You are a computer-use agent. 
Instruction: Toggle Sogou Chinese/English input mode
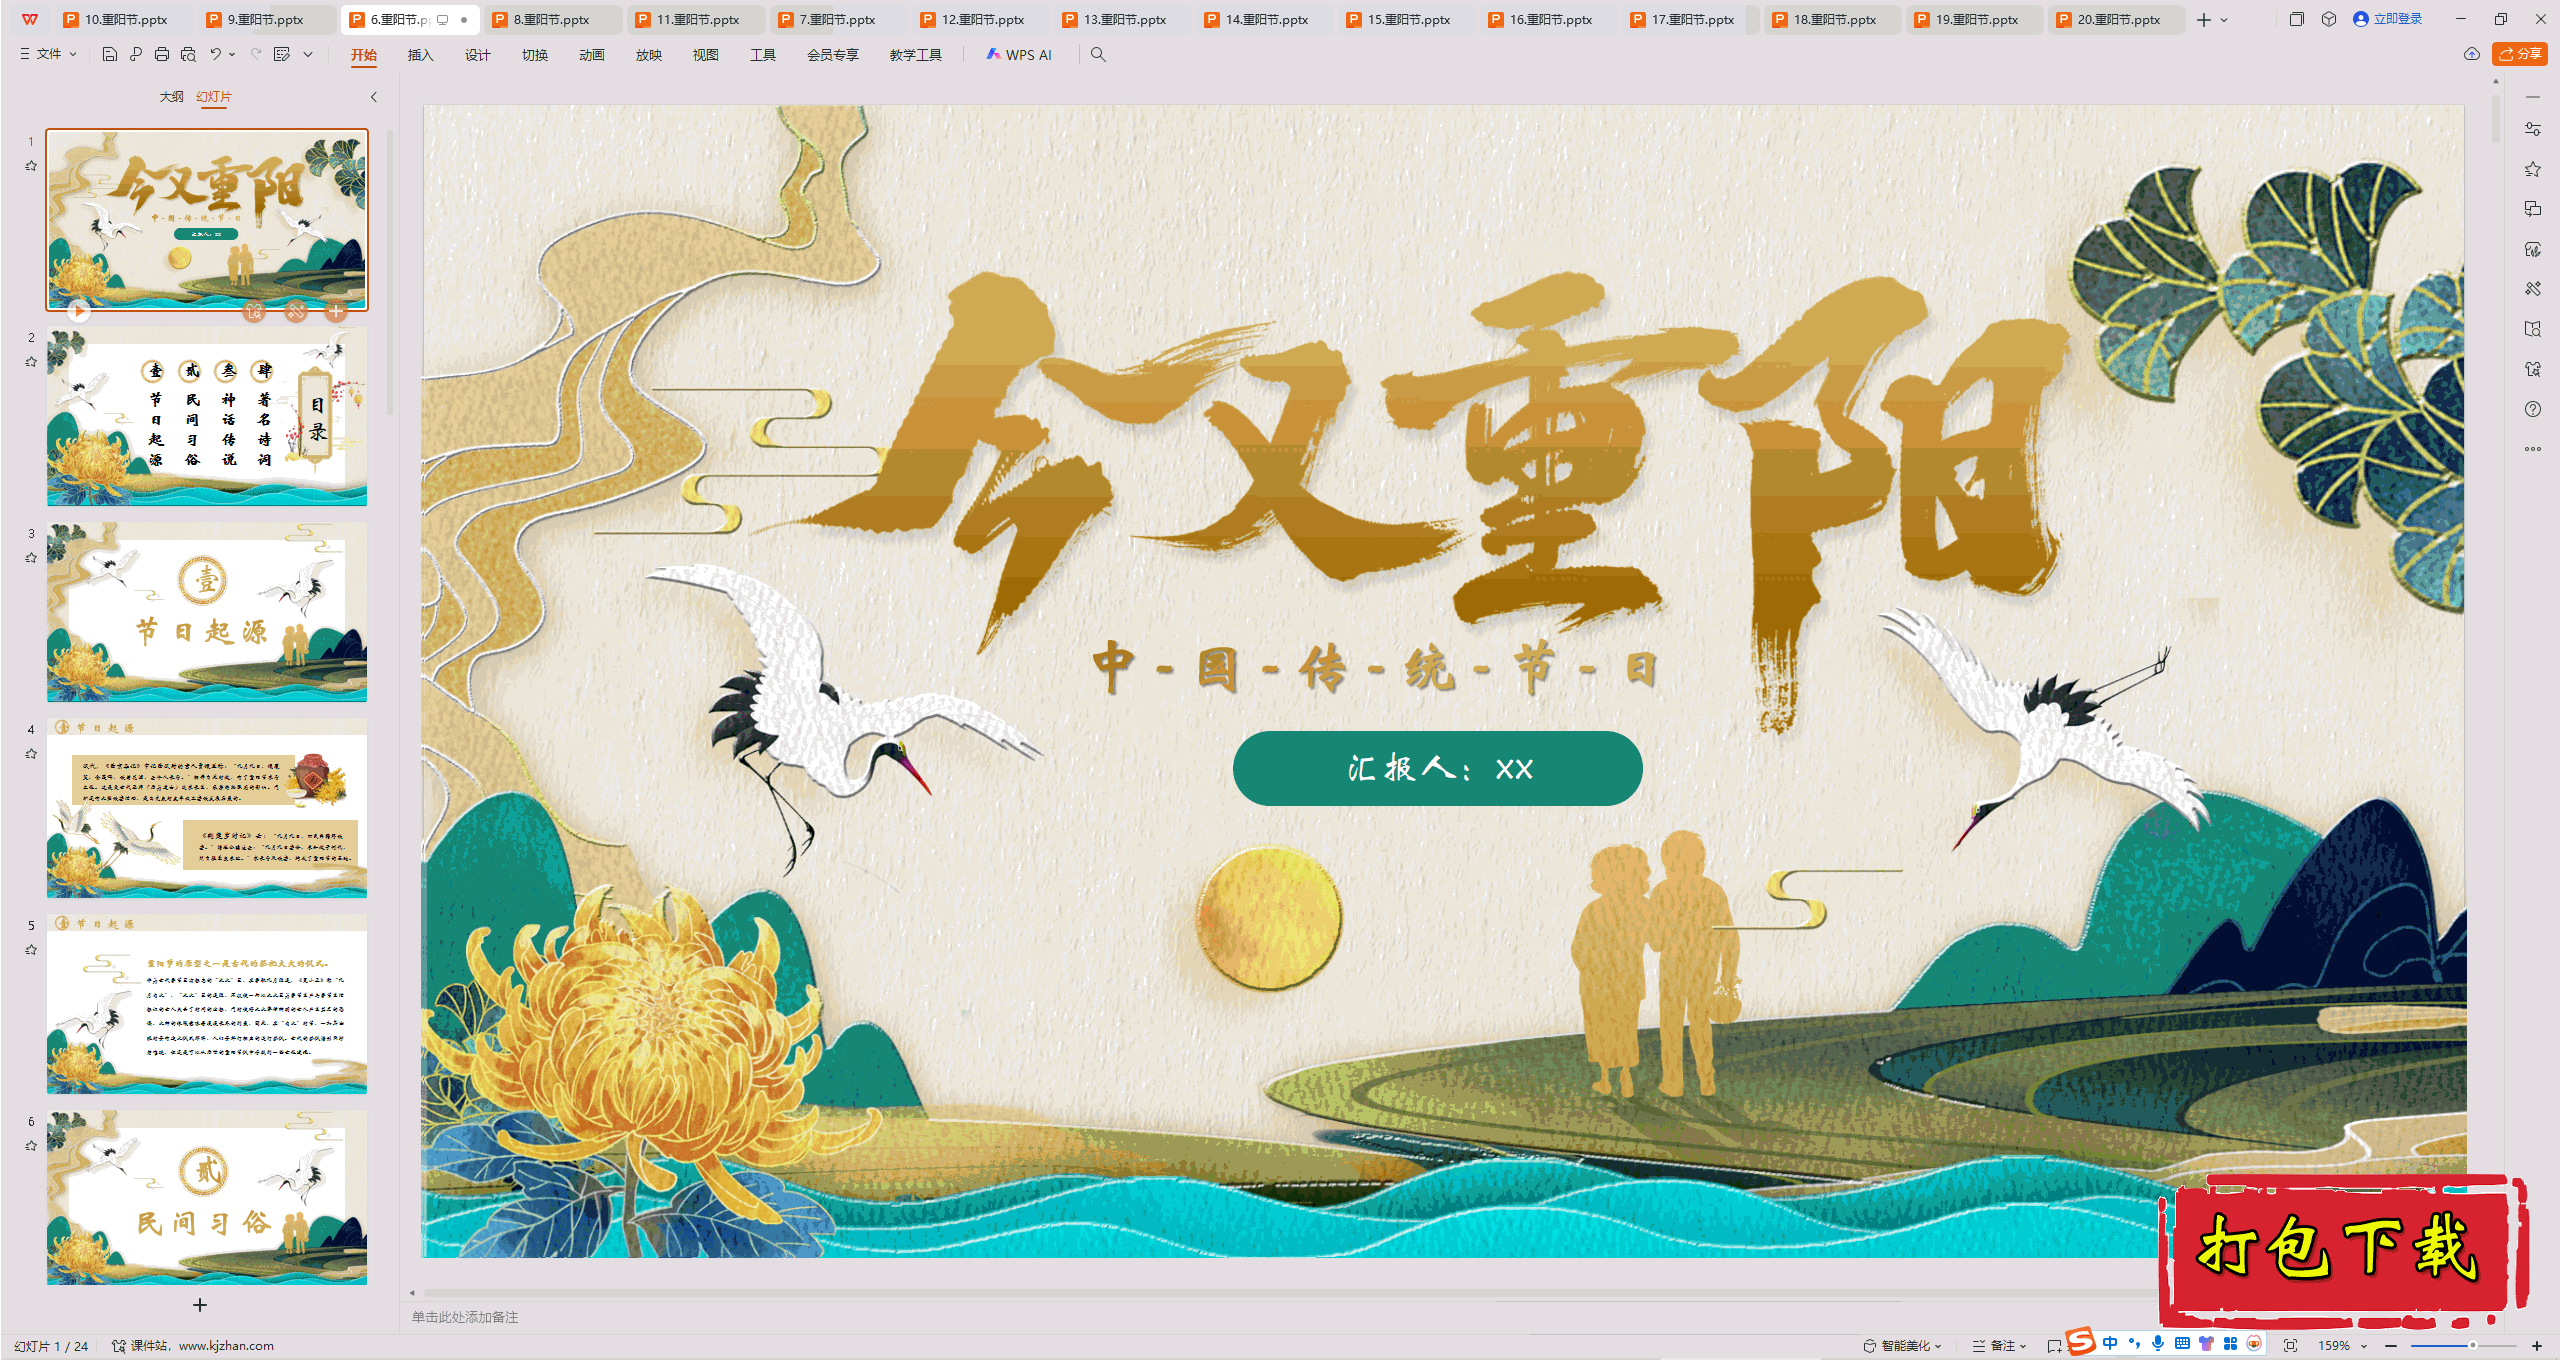(2110, 1343)
